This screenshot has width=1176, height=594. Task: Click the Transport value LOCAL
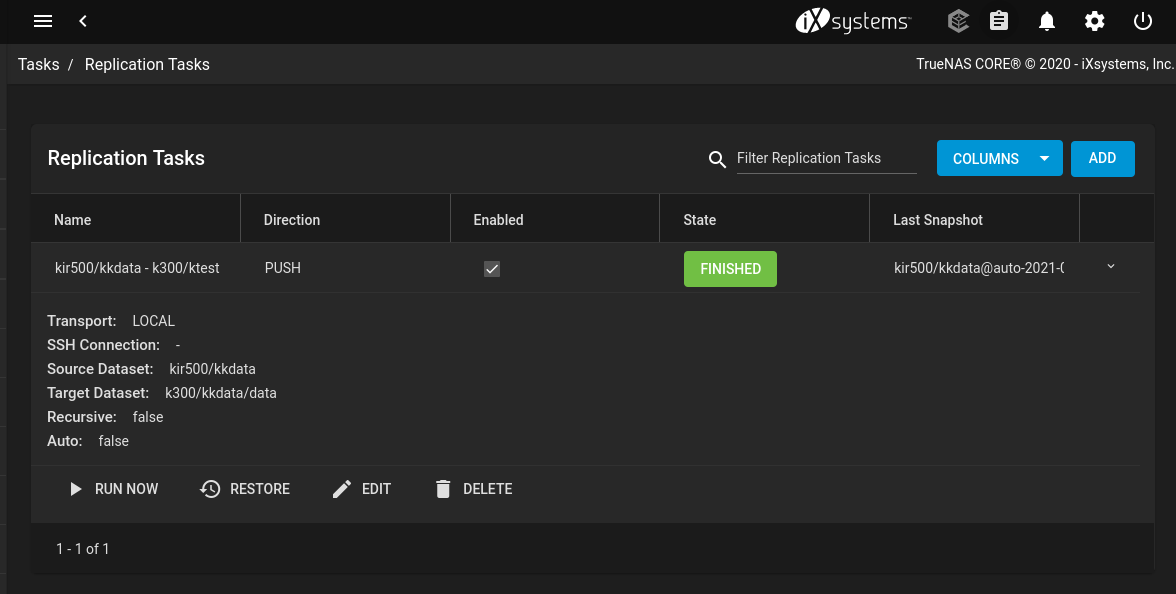point(154,321)
